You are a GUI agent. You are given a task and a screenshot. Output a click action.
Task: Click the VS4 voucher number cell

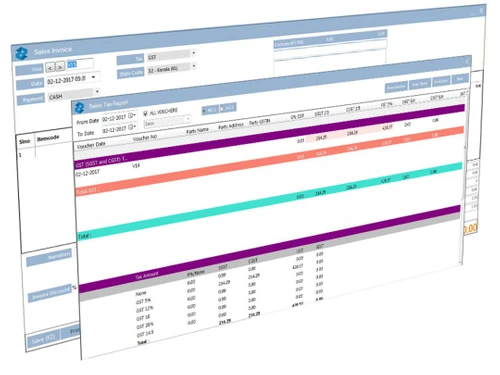click(136, 165)
